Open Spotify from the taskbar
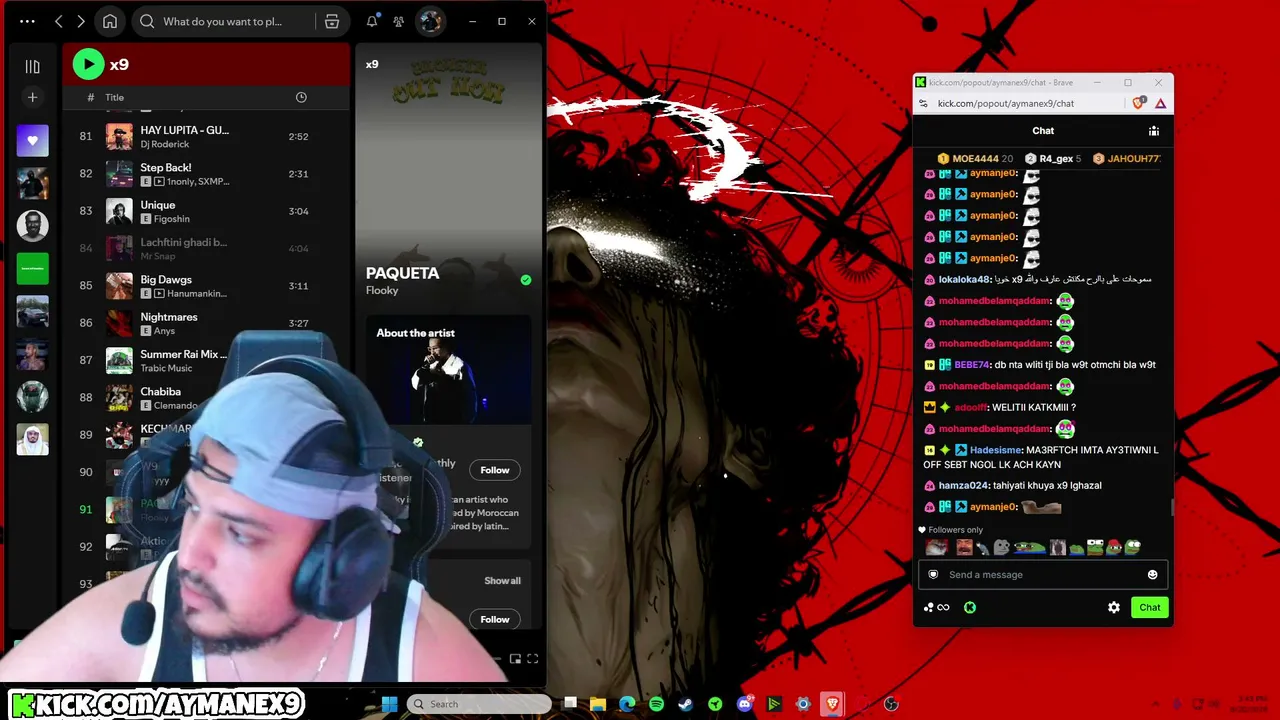This screenshot has height=720, width=1280. [656, 704]
